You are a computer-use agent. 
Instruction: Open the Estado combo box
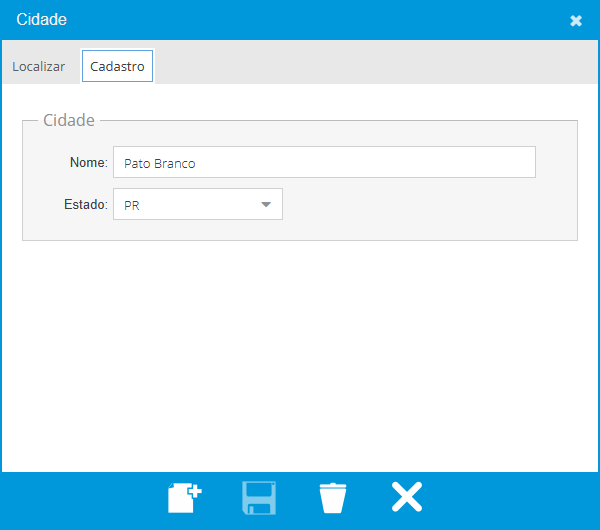pos(198,205)
